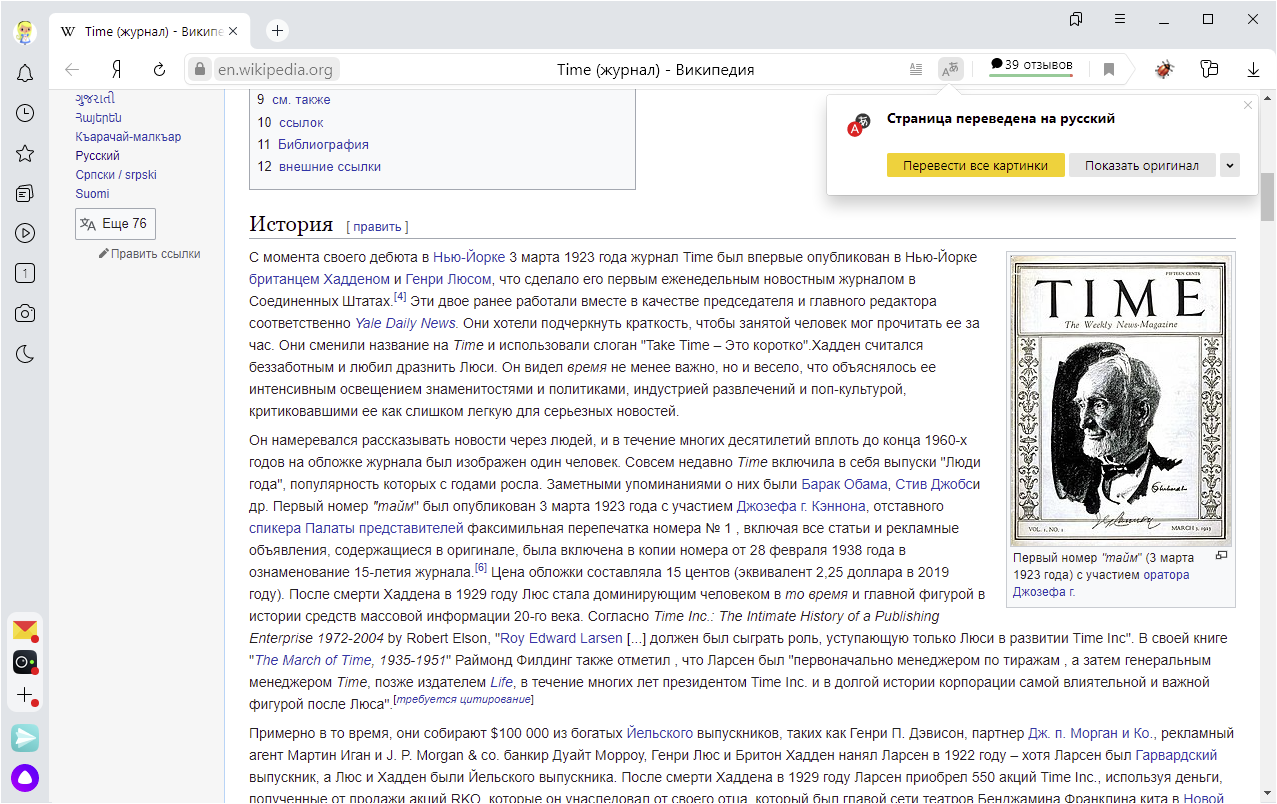Click Перевести все картинки button
The height and width of the screenshot is (804, 1277).
click(x=975, y=166)
